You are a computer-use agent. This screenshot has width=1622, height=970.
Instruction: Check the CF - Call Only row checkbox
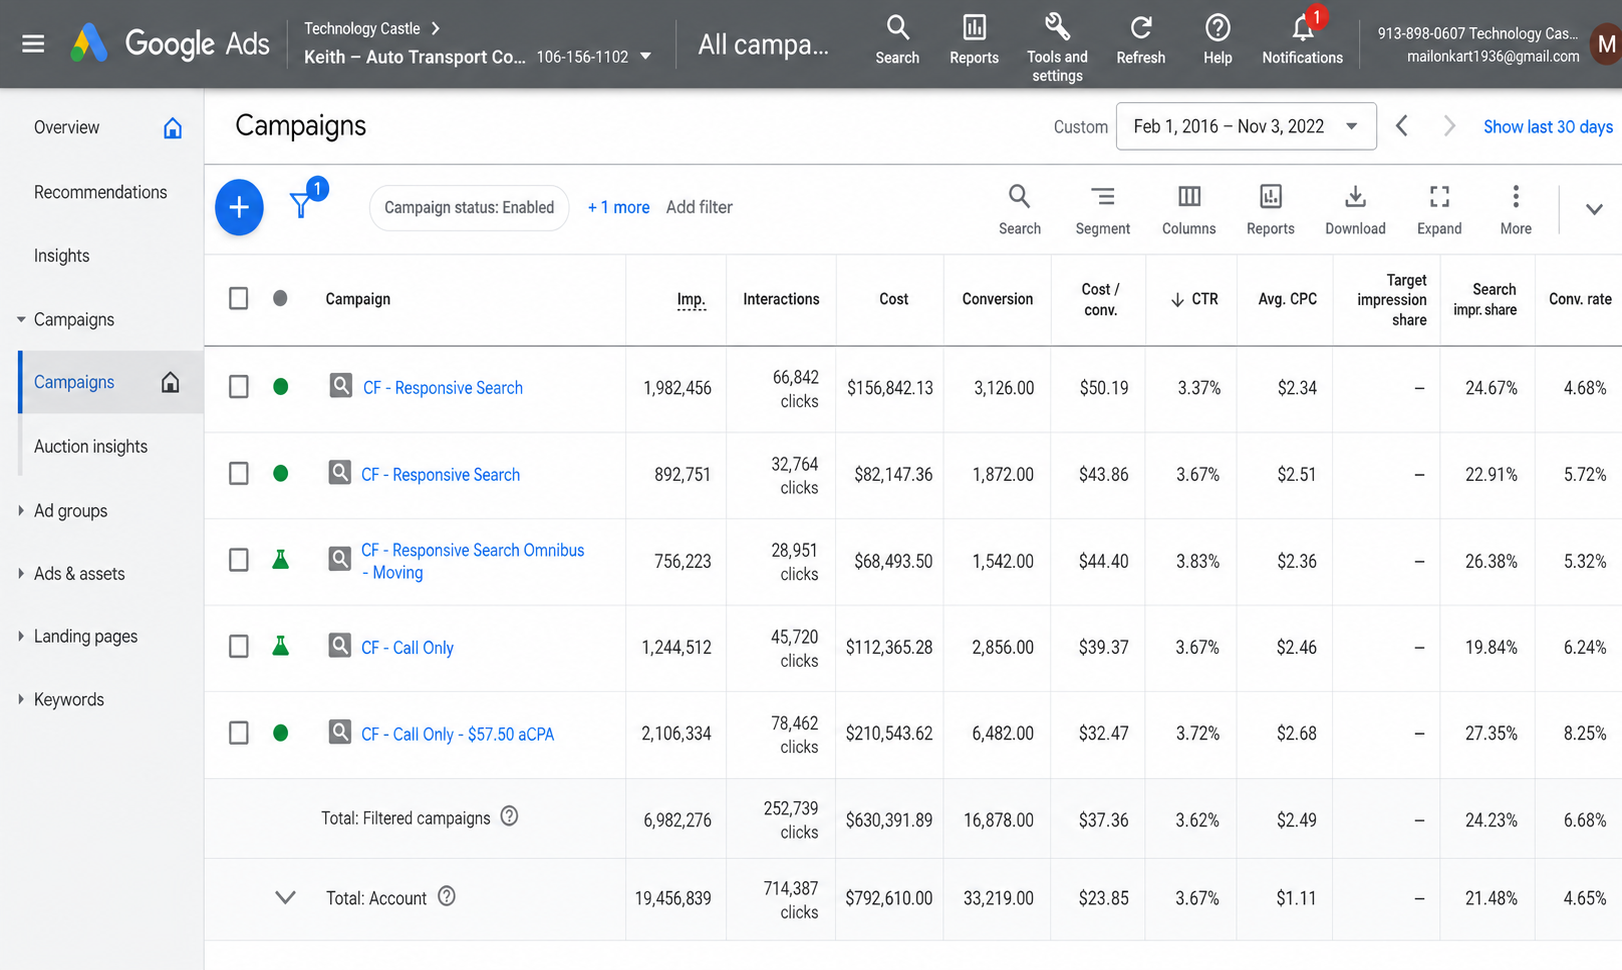[x=238, y=646]
